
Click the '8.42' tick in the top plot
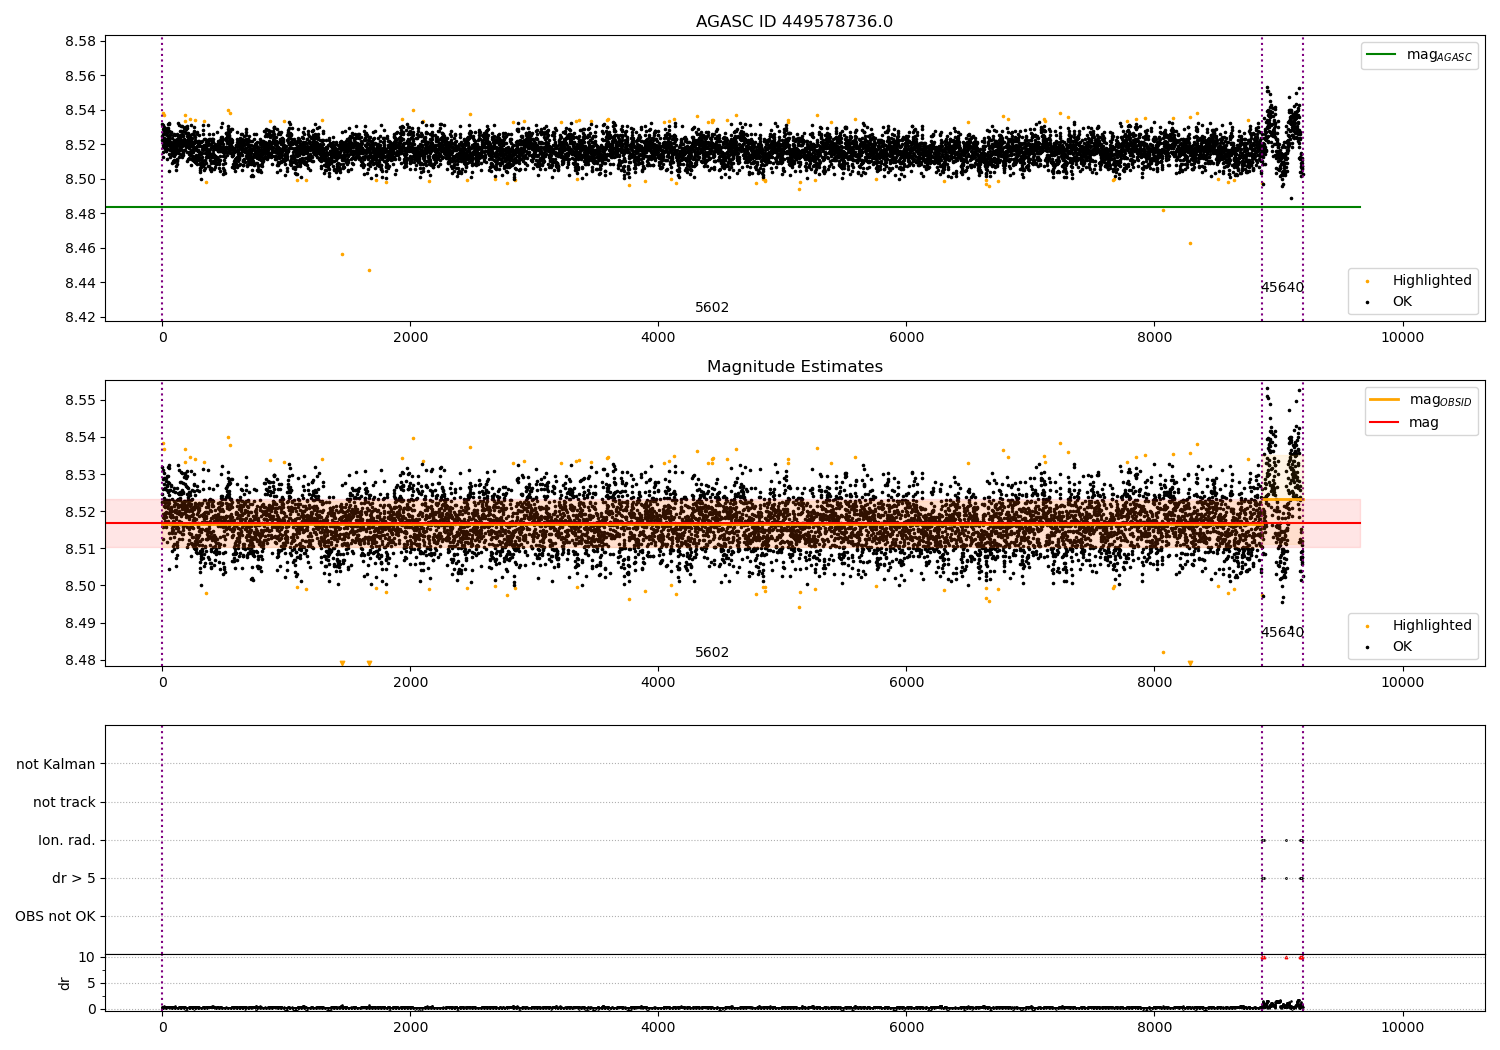point(80,317)
